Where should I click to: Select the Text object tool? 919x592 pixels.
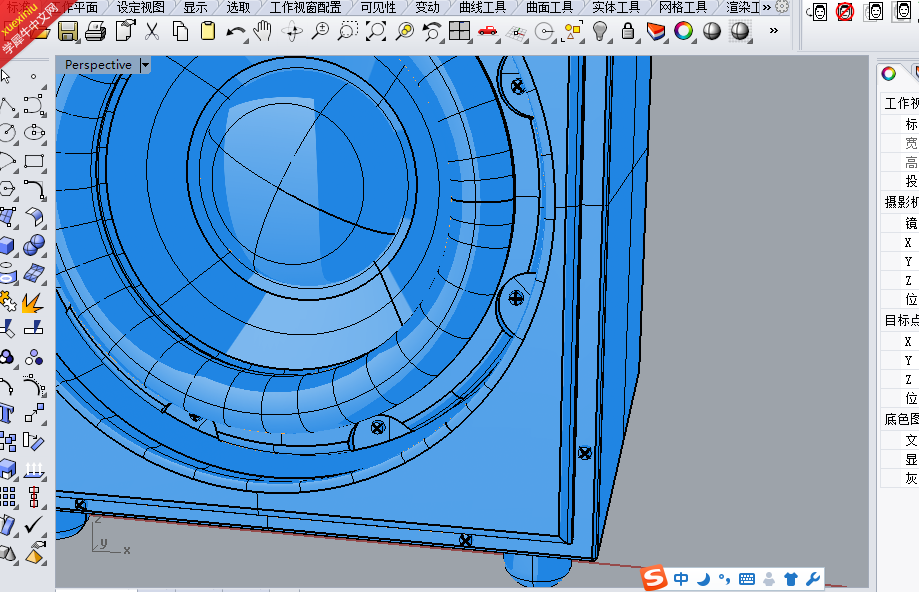pos(8,413)
